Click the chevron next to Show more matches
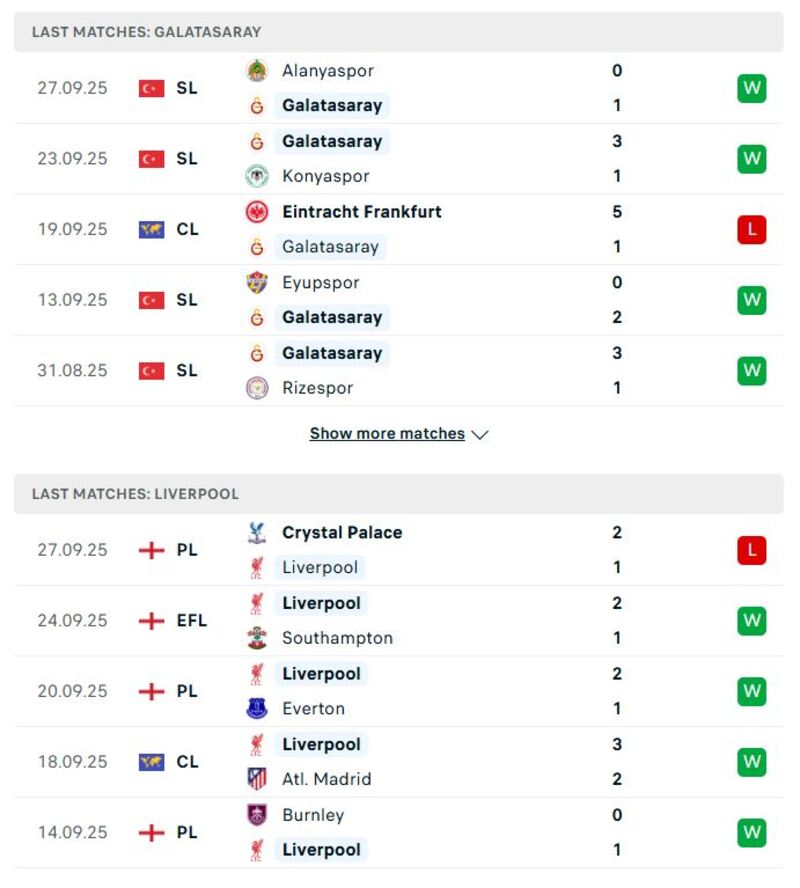800x888 pixels. coord(480,435)
